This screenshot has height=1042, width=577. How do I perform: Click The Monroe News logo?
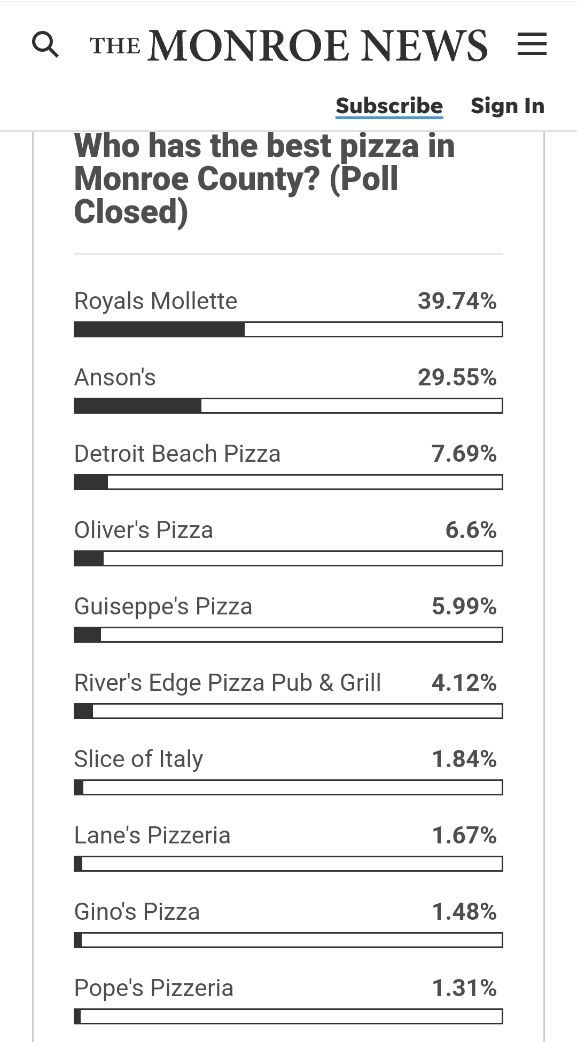pyautogui.click(x=289, y=45)
